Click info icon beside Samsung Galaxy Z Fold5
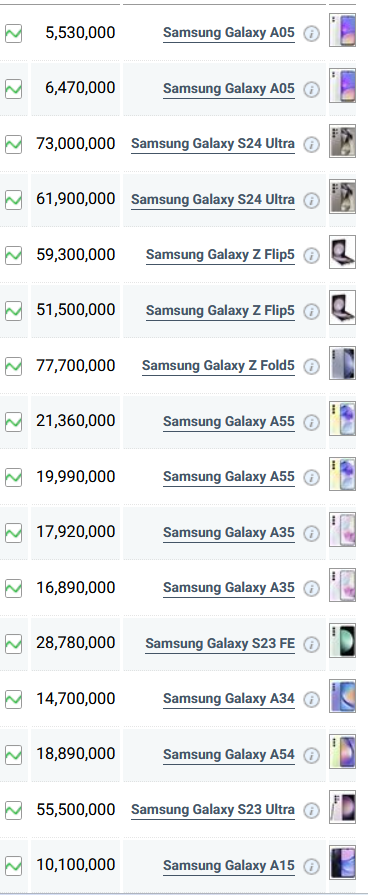The width and height of the screenshot is (368, 895). tap(311, 366)
